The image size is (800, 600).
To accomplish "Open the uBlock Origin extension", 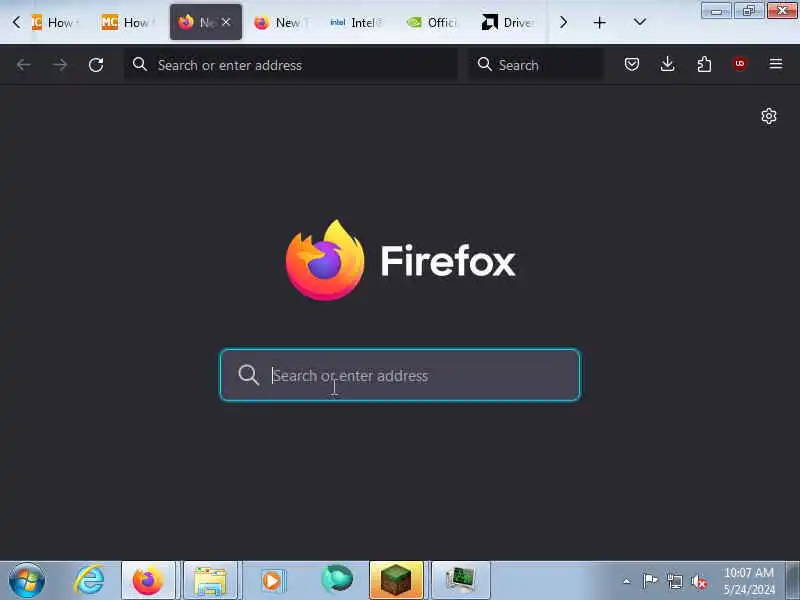I will point(740,64).
